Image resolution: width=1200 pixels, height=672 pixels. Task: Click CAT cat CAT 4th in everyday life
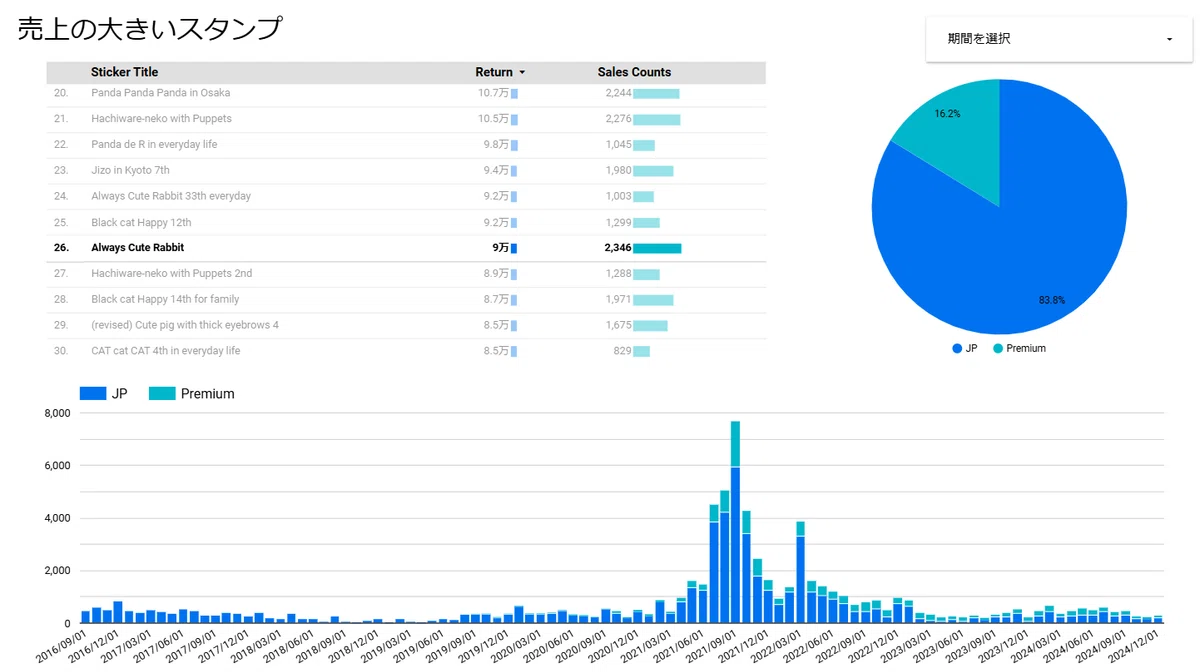pos(165,351)
